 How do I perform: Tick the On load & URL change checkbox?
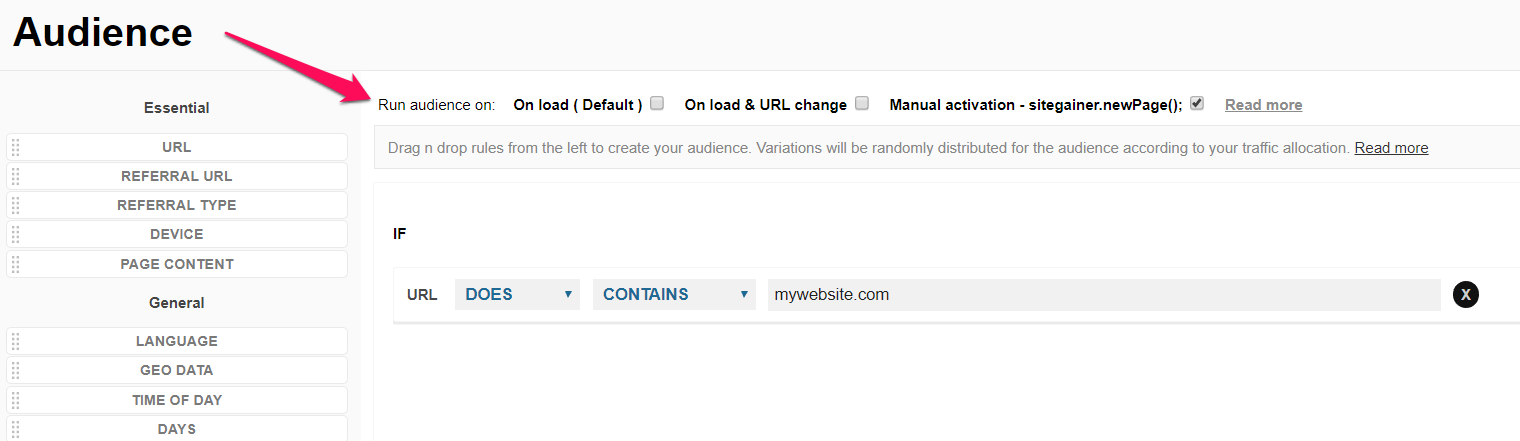click(x=862, y=103)
